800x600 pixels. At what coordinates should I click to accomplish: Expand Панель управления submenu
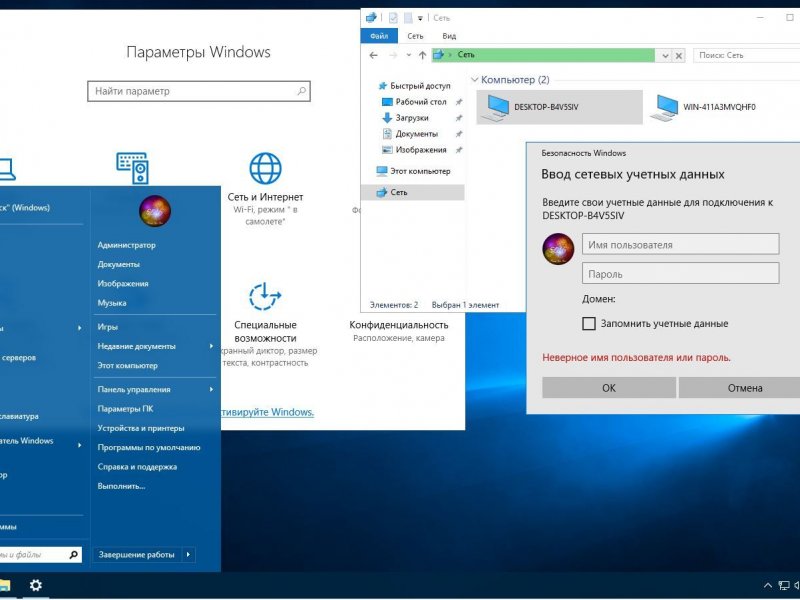pyautogui.click(x=211, y=389)
